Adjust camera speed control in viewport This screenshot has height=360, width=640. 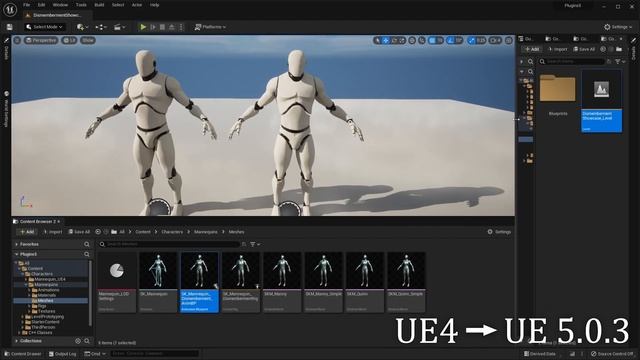point(495,40)
